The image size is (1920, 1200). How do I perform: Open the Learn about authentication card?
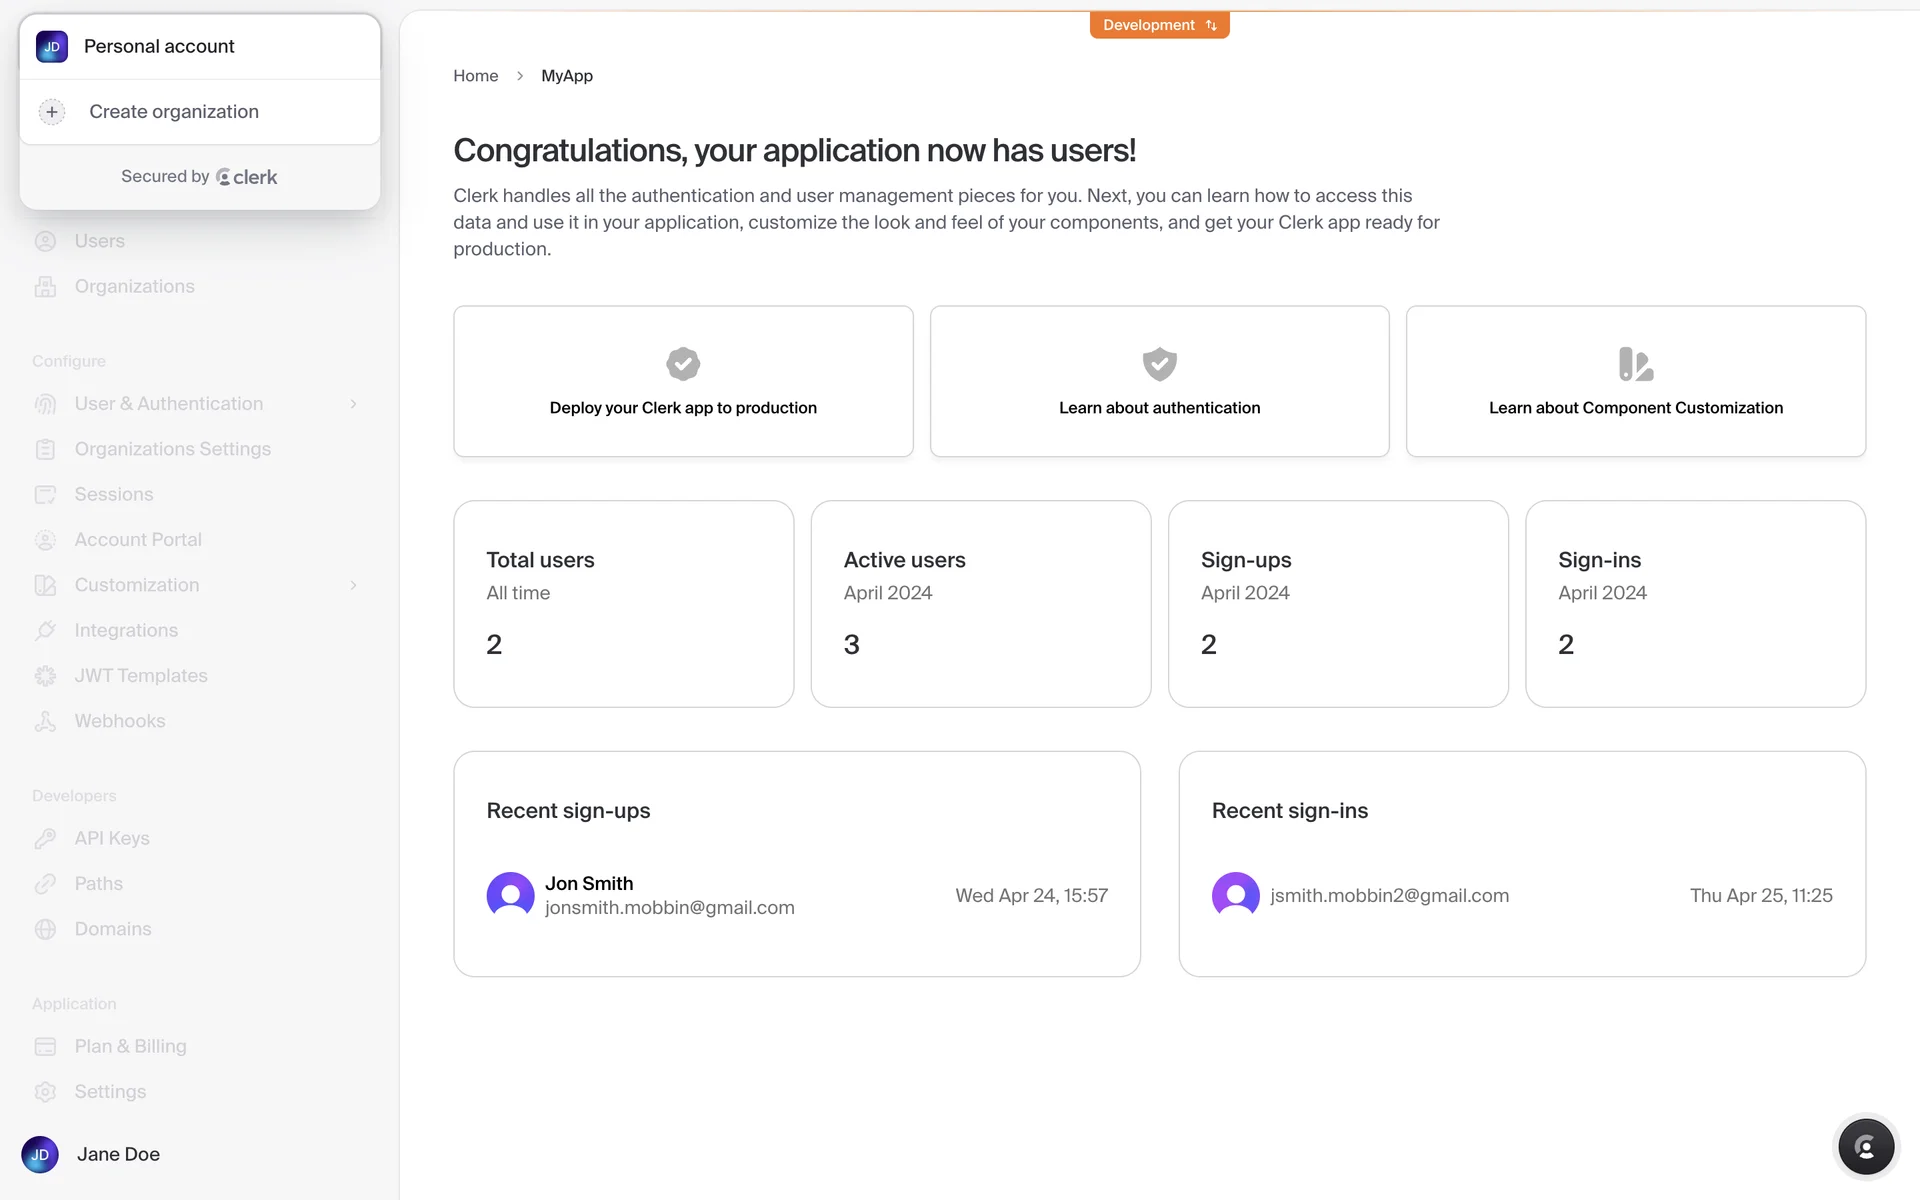click(x=1159, y=382)
